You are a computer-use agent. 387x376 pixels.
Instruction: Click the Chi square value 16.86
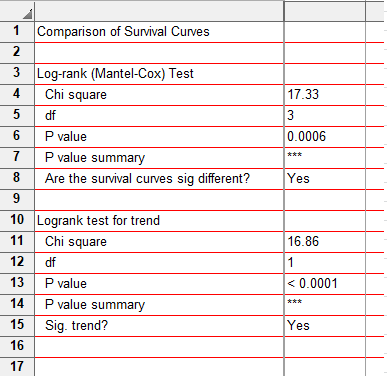tap(325, 242)
